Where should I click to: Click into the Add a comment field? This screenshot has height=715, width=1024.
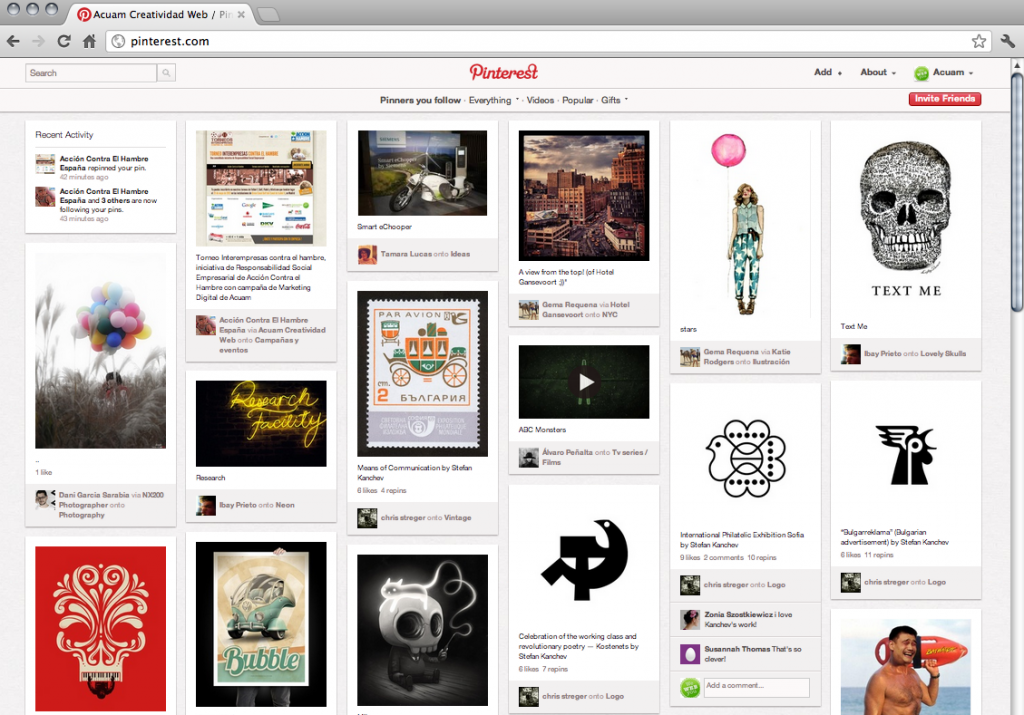(756, 687)
